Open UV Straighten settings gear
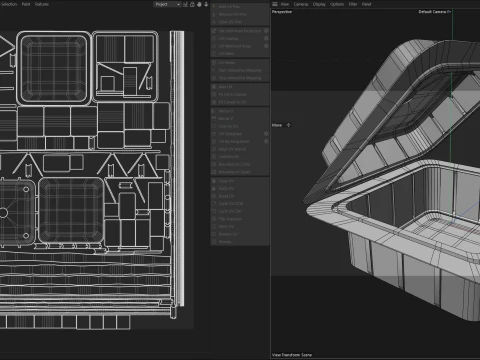Image resolution: width=480 pixels, height=360 pixels. pyautogui.click(x=266, y=134)
